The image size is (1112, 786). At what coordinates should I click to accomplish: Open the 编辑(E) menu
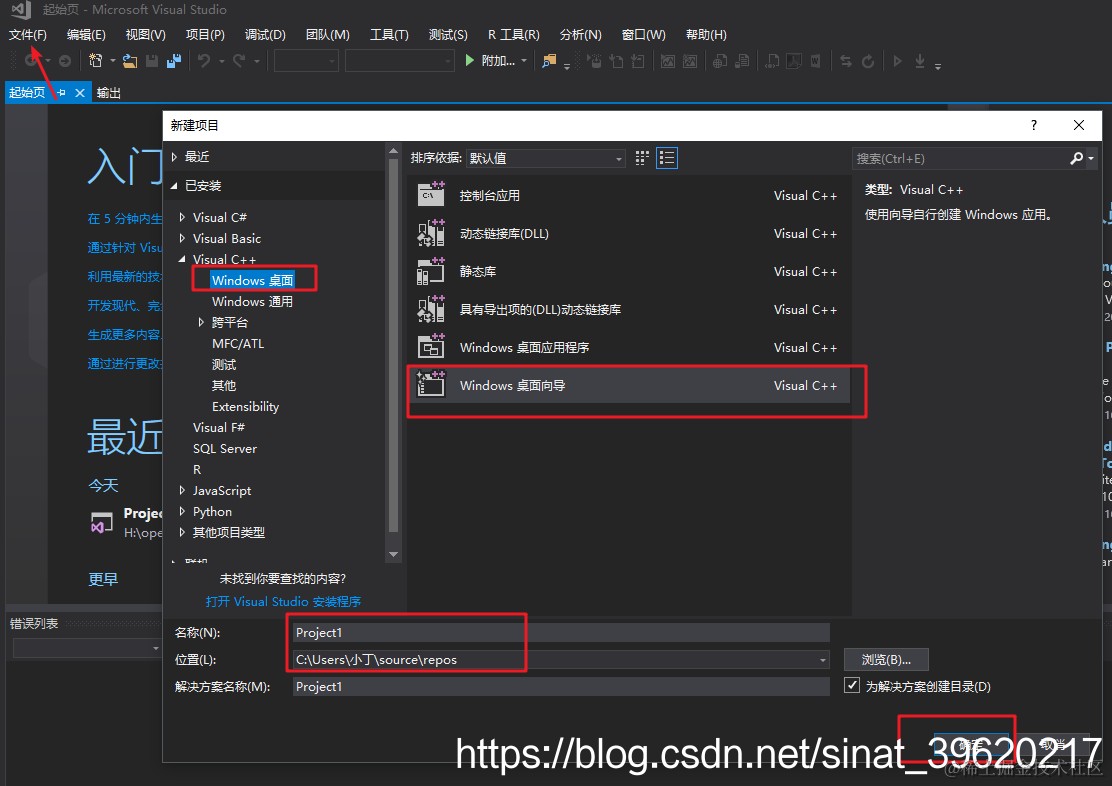pos(86,35)
